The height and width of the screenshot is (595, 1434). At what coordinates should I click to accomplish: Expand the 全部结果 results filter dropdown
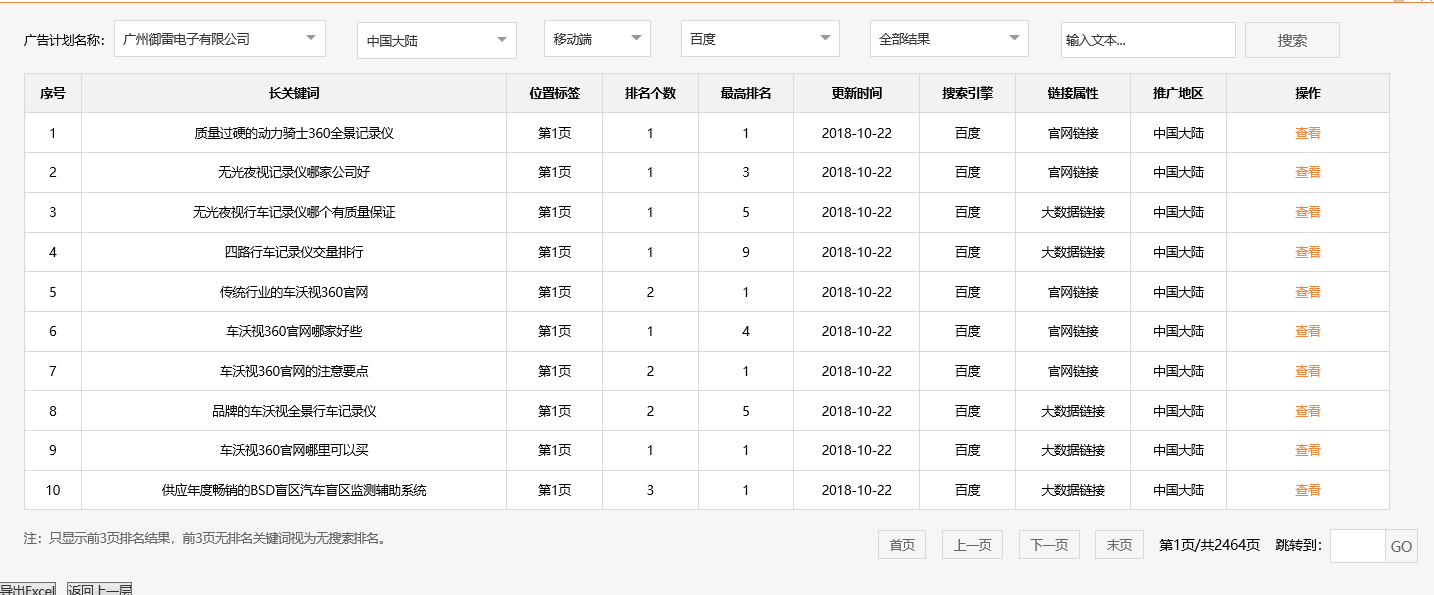point(947,38)
